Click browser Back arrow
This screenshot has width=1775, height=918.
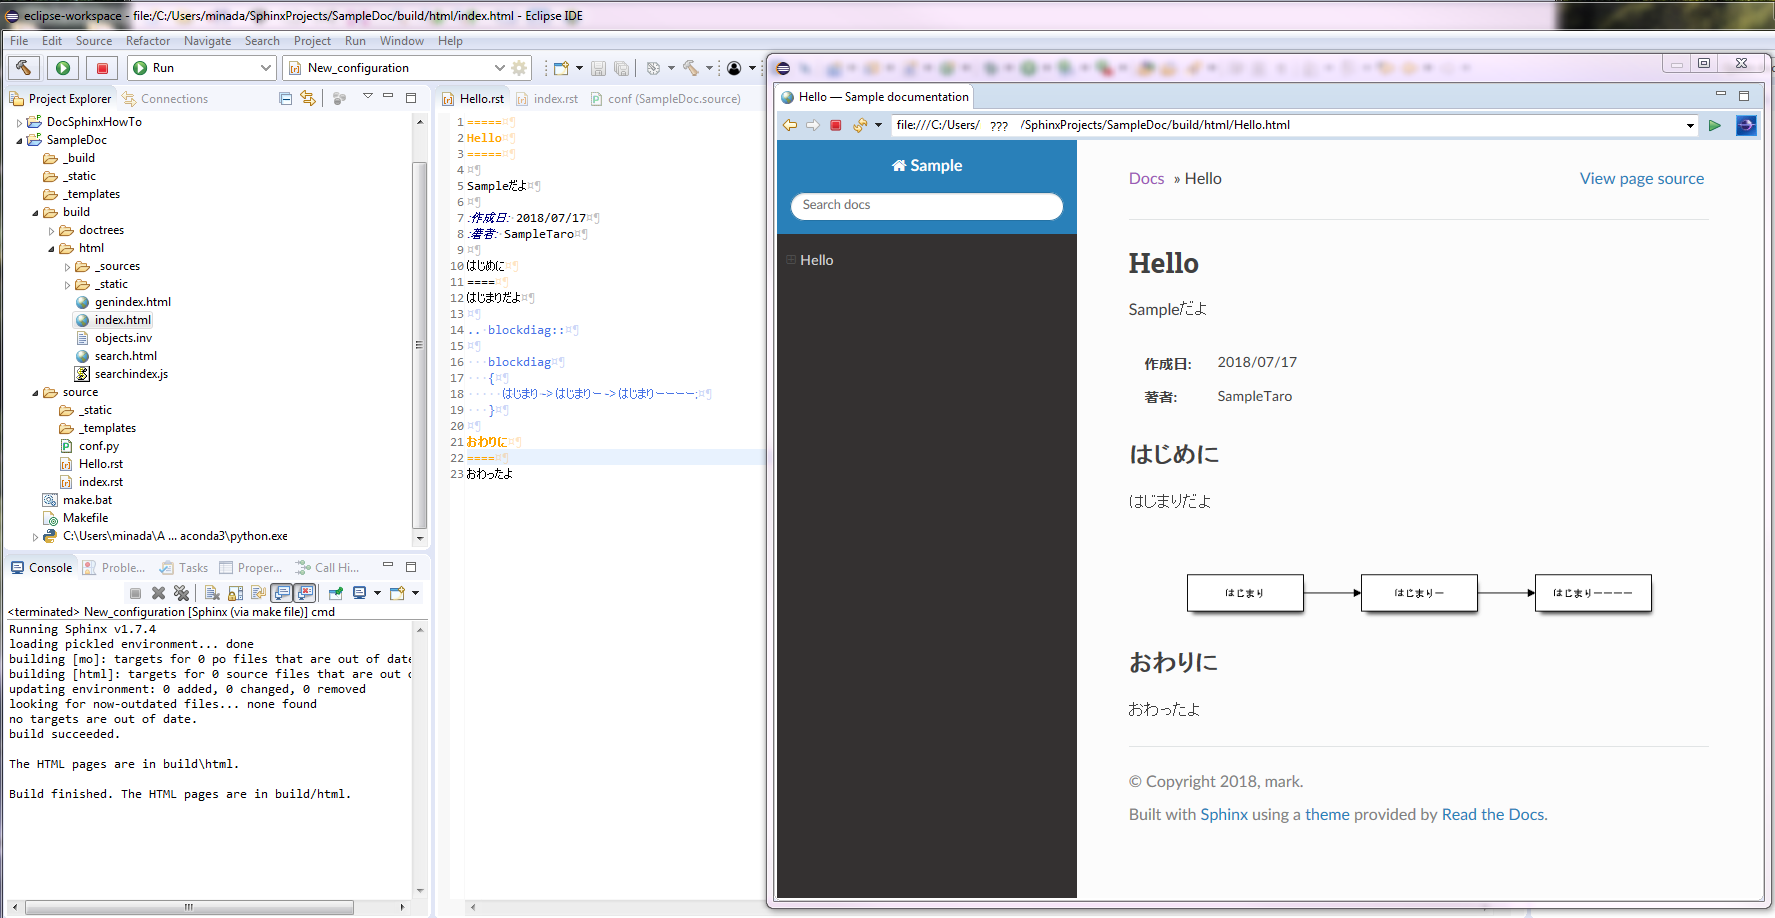[x=790, y=125]
